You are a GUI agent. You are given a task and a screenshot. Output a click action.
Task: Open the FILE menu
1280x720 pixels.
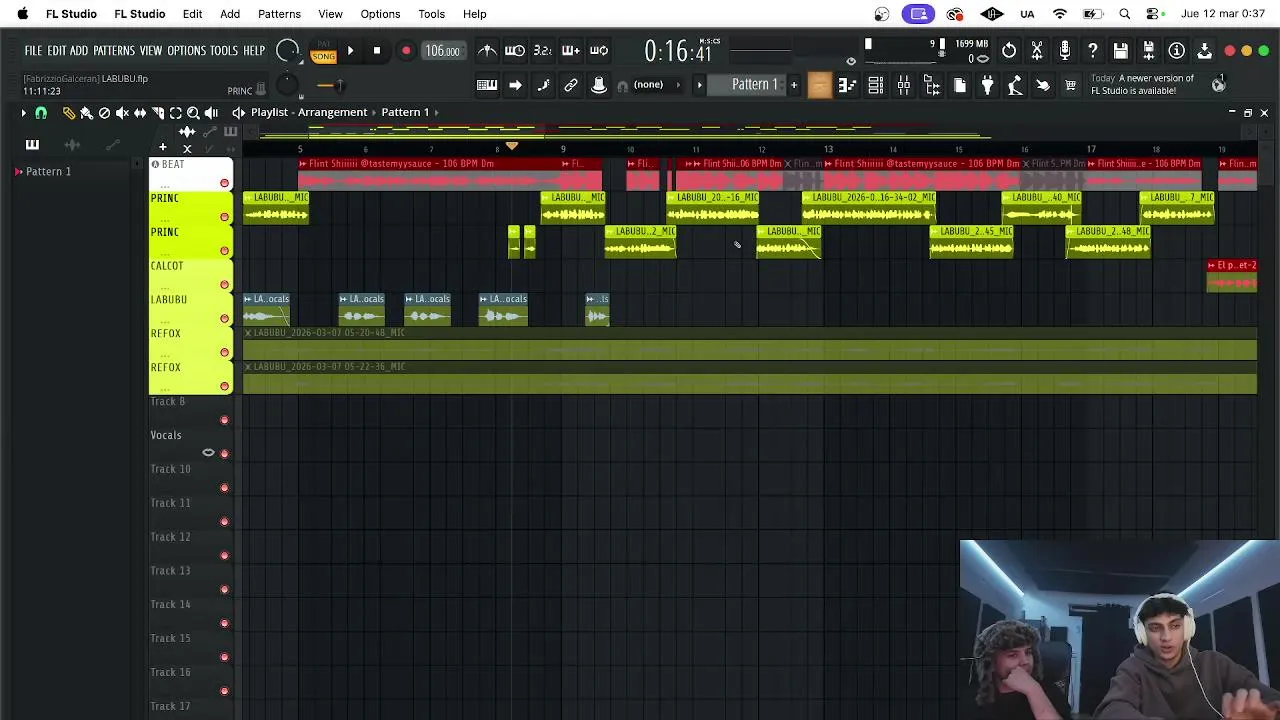pos(33,51)
